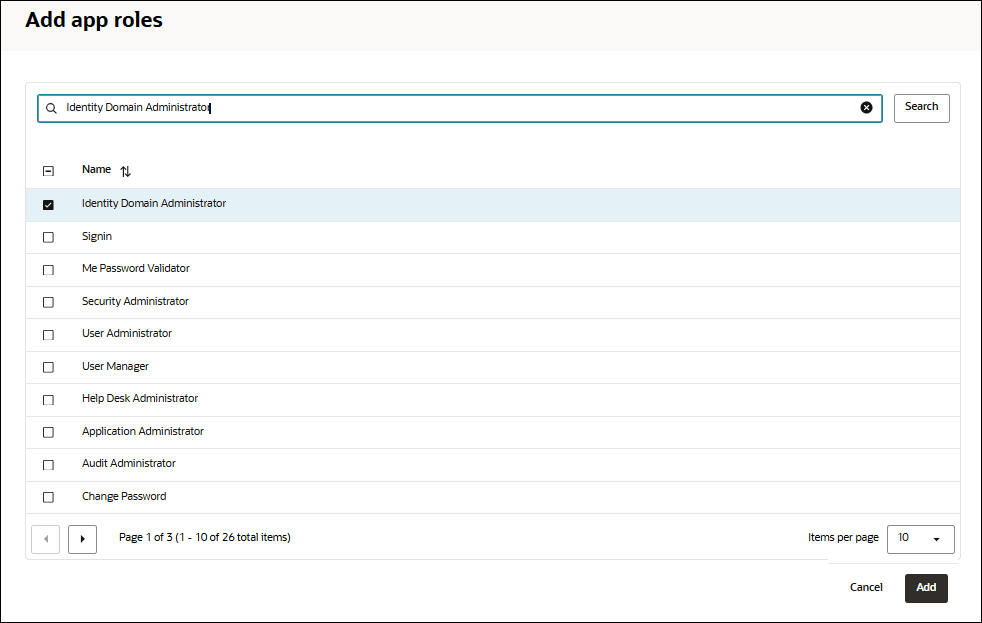Screen dimensions: 982x623
Task: Sort rows using the Name column sort icon
Action: pos(125,171)
